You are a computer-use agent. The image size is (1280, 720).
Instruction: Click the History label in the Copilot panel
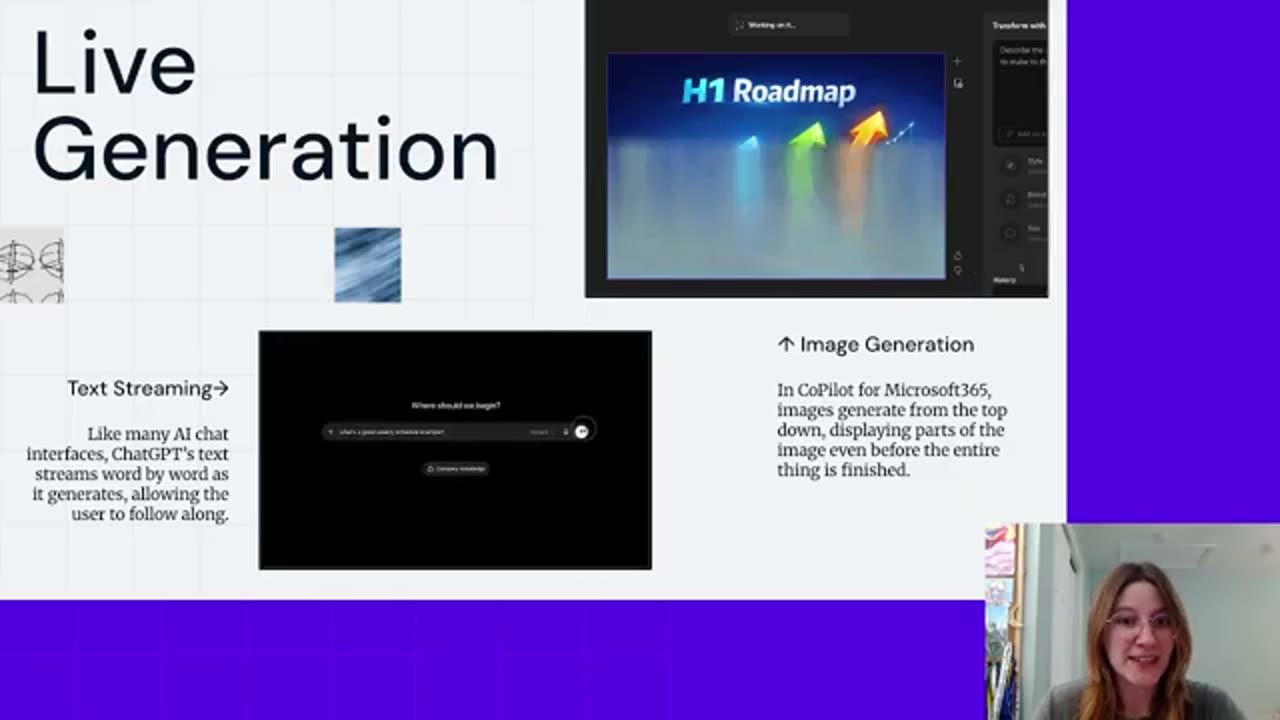point(1004,280)
